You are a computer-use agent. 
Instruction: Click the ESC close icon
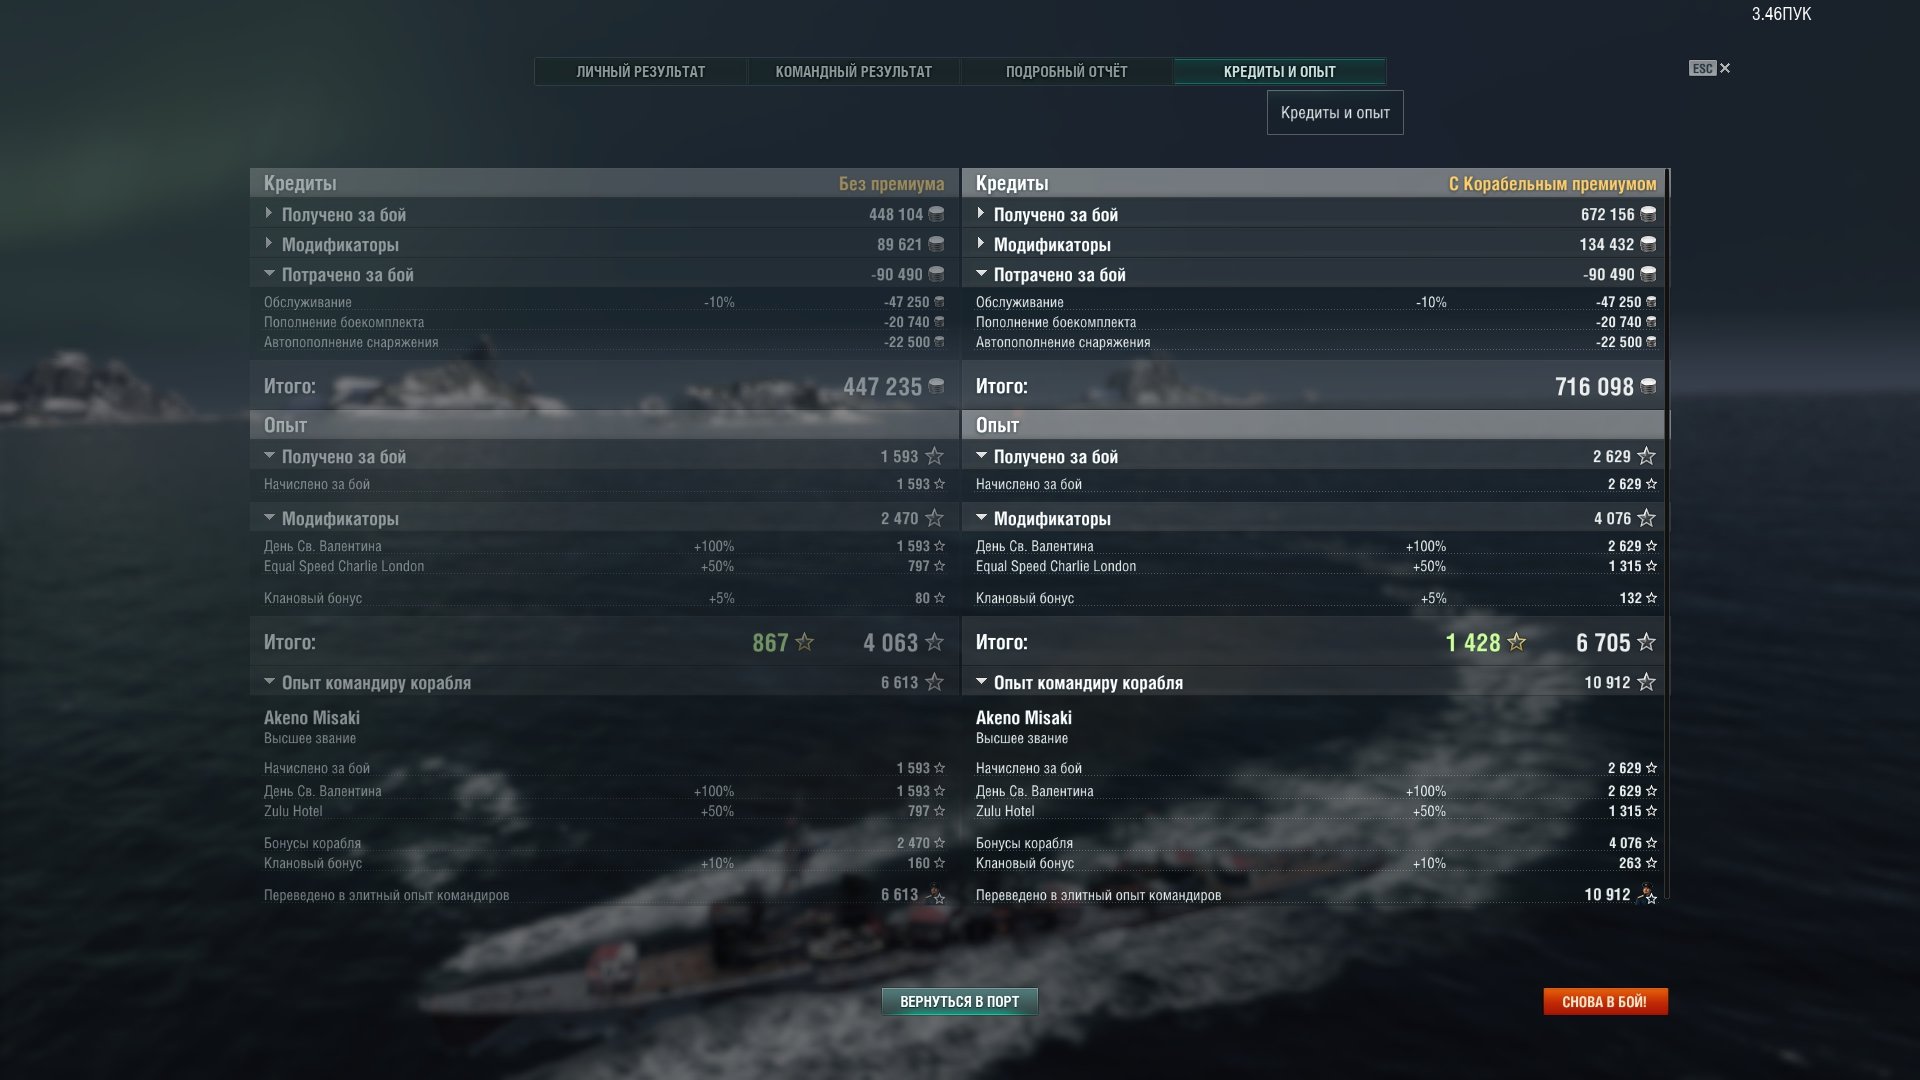click(1710, 68)
